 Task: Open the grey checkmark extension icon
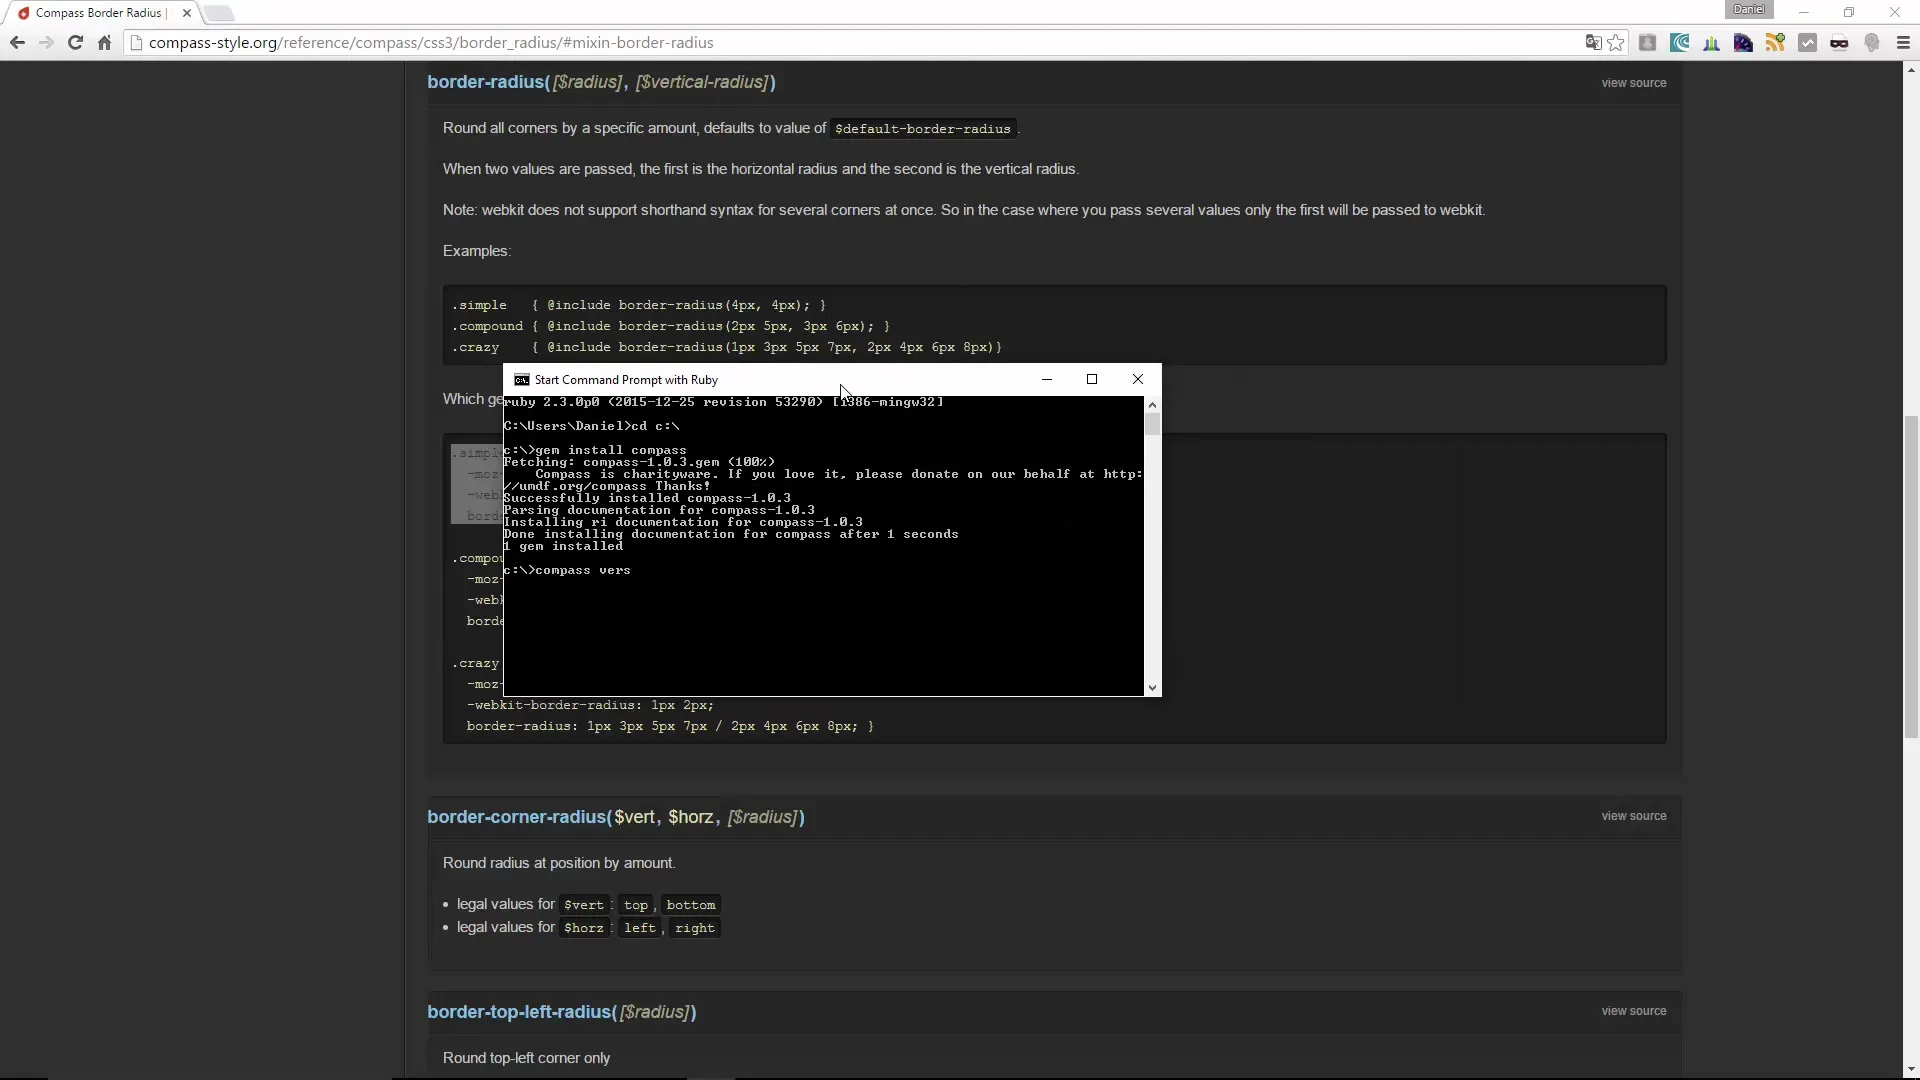pos(1808,43)
